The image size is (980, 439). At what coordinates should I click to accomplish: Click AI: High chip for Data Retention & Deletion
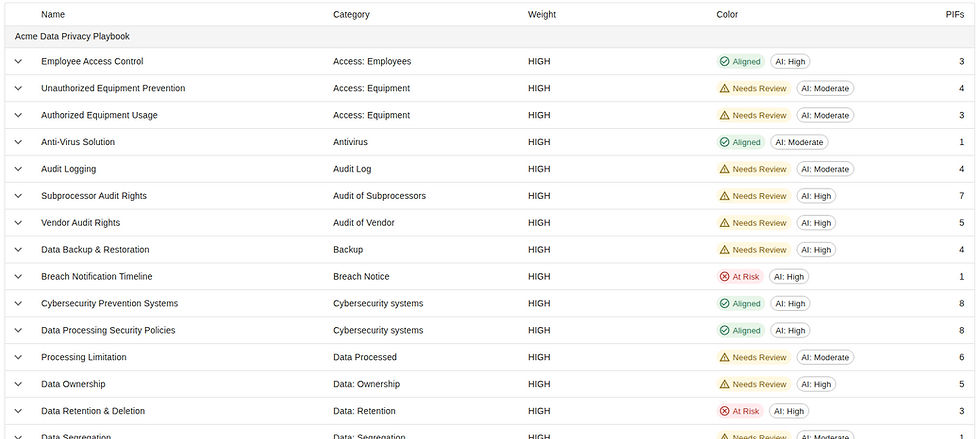(789, 411)
